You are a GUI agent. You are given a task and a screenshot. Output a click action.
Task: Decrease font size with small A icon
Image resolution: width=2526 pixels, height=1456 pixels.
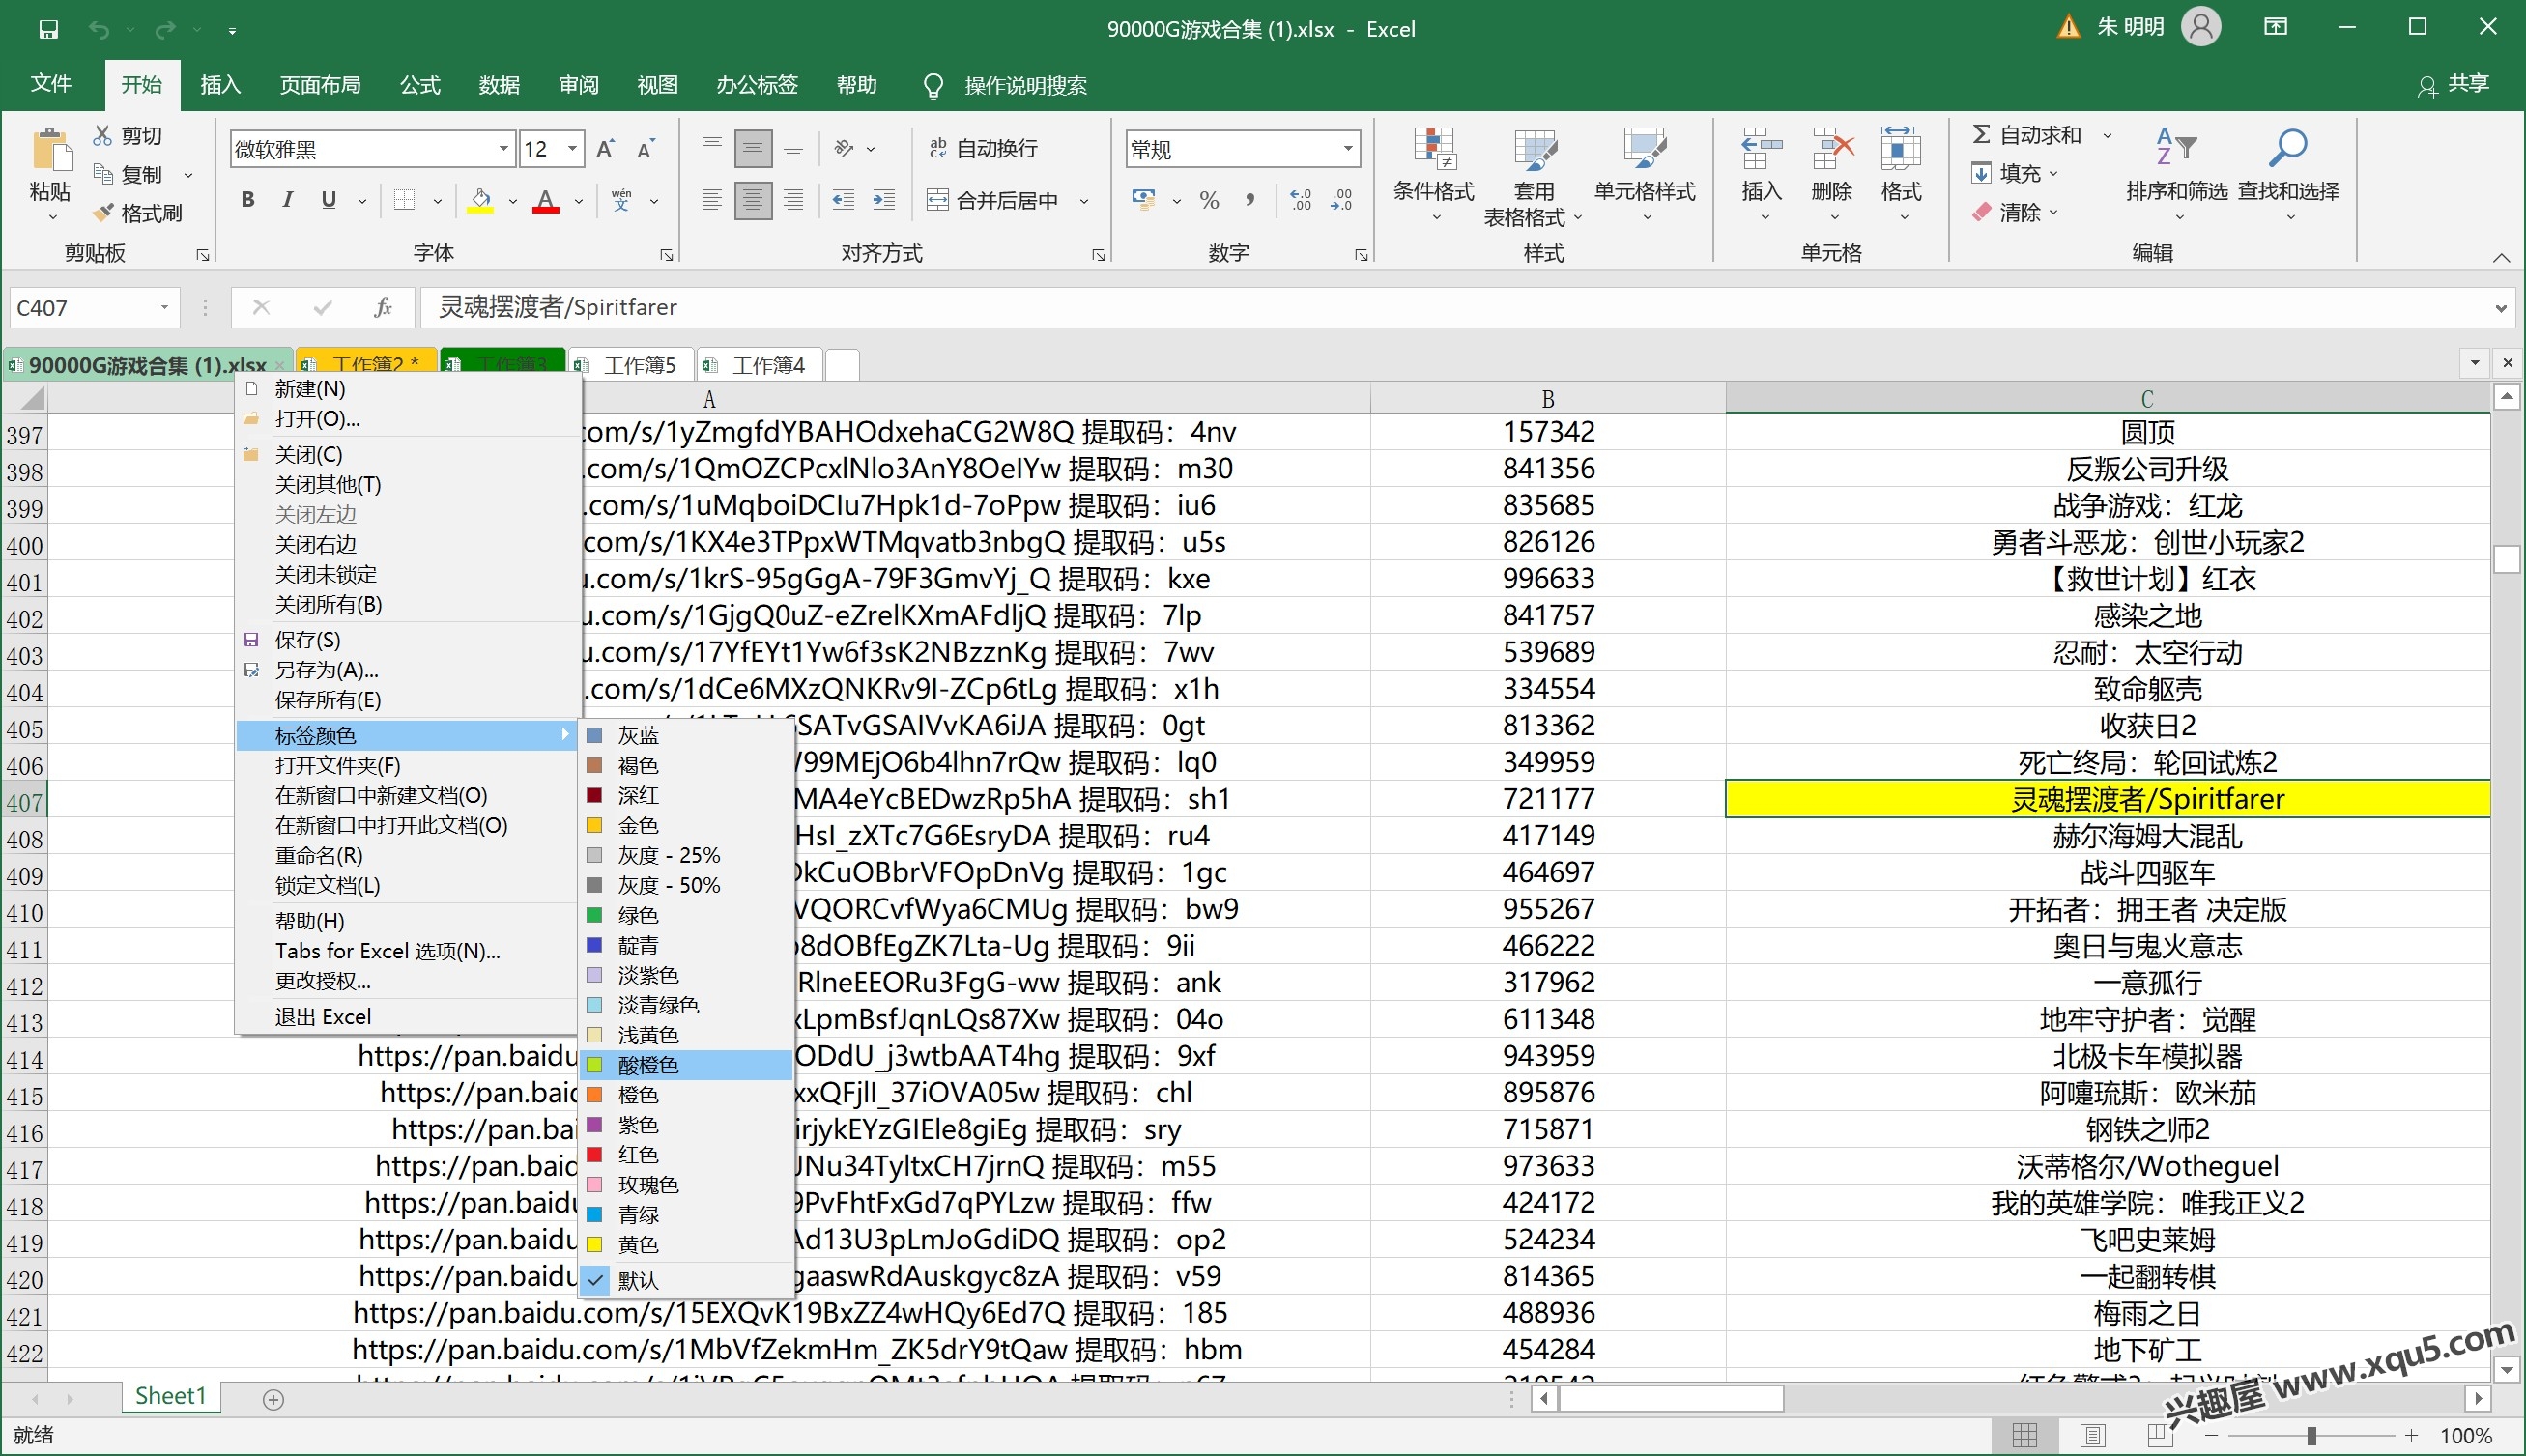645,149
